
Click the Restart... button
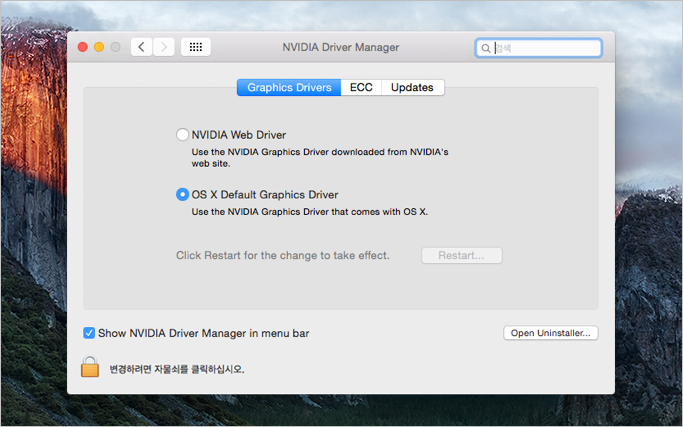[x=462, y=255]
